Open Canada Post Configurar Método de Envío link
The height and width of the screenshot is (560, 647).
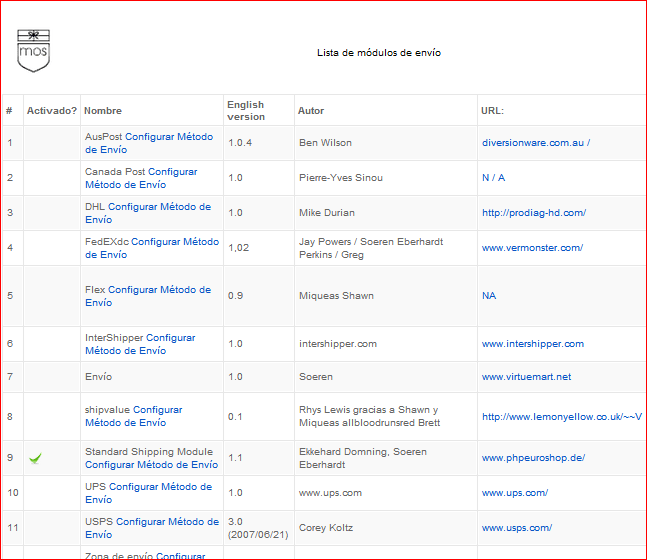coord(141,178)
